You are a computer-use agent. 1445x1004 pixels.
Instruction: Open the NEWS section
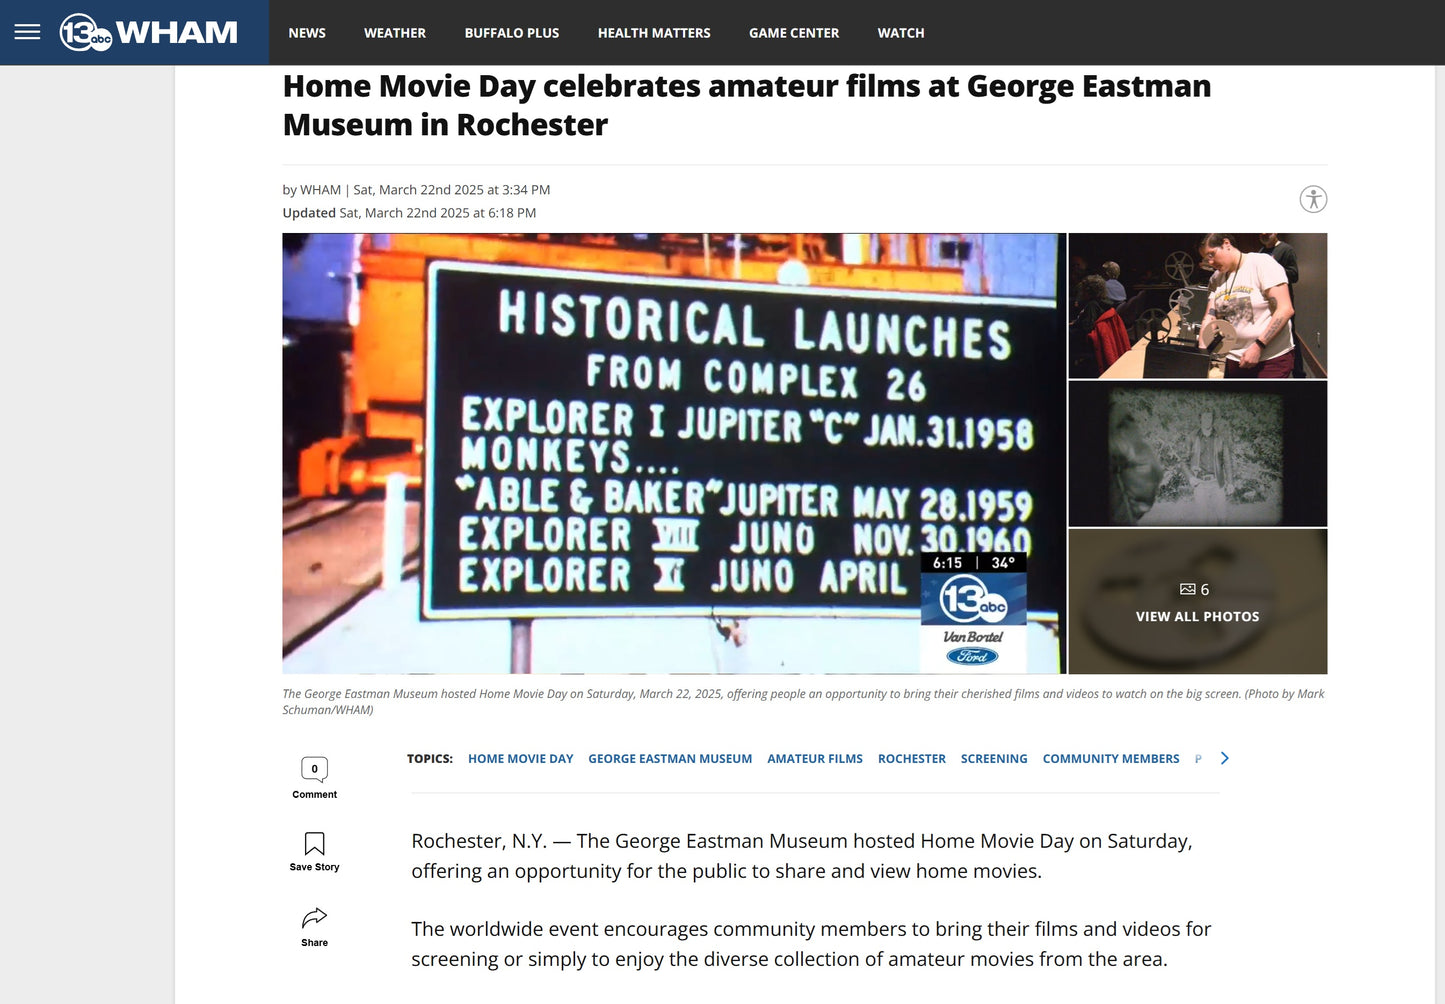[306, 32]
